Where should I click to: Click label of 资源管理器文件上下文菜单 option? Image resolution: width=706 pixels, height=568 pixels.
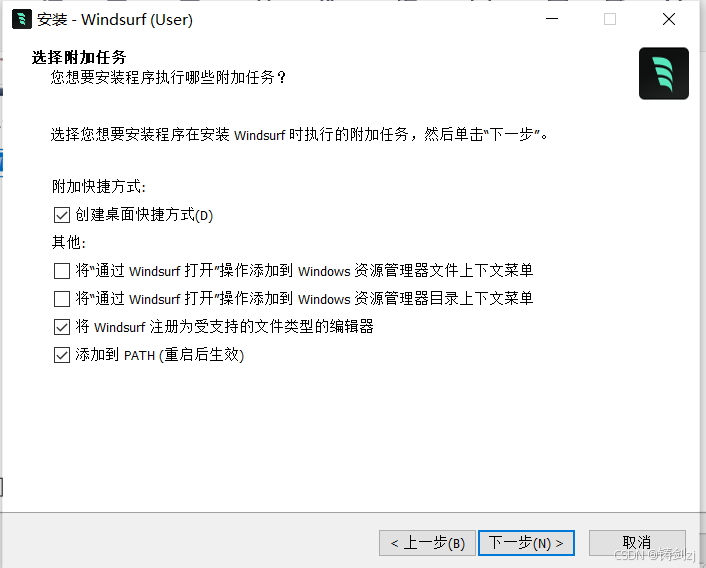[x=304, y=271]
